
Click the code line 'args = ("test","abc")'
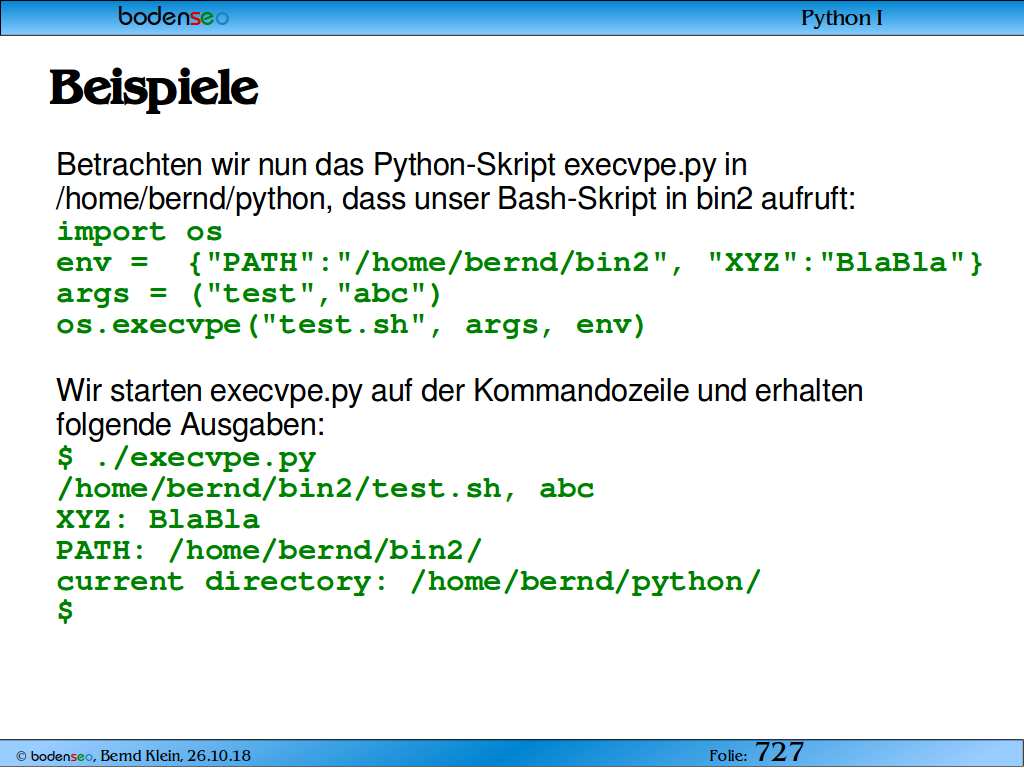point(249,294)
